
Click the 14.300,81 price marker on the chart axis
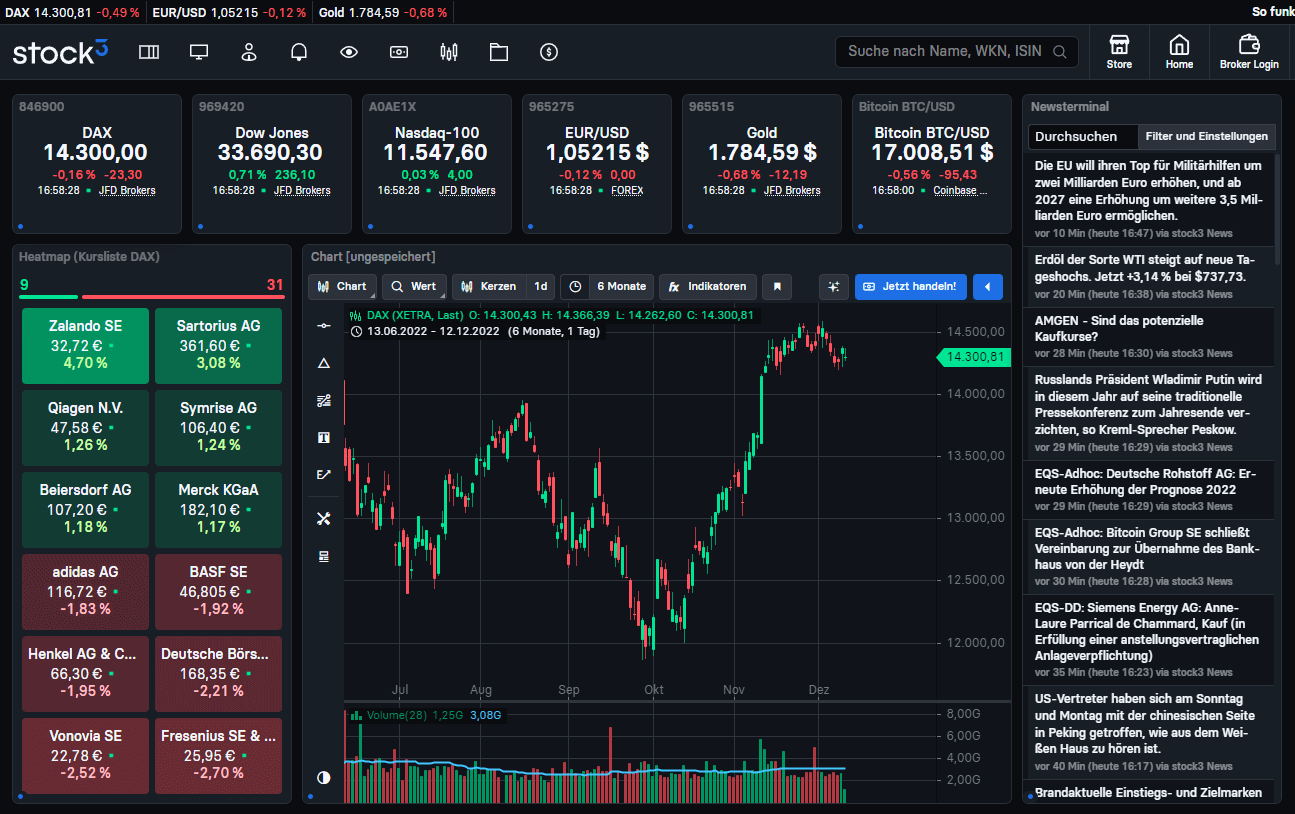tap(972, 357)
